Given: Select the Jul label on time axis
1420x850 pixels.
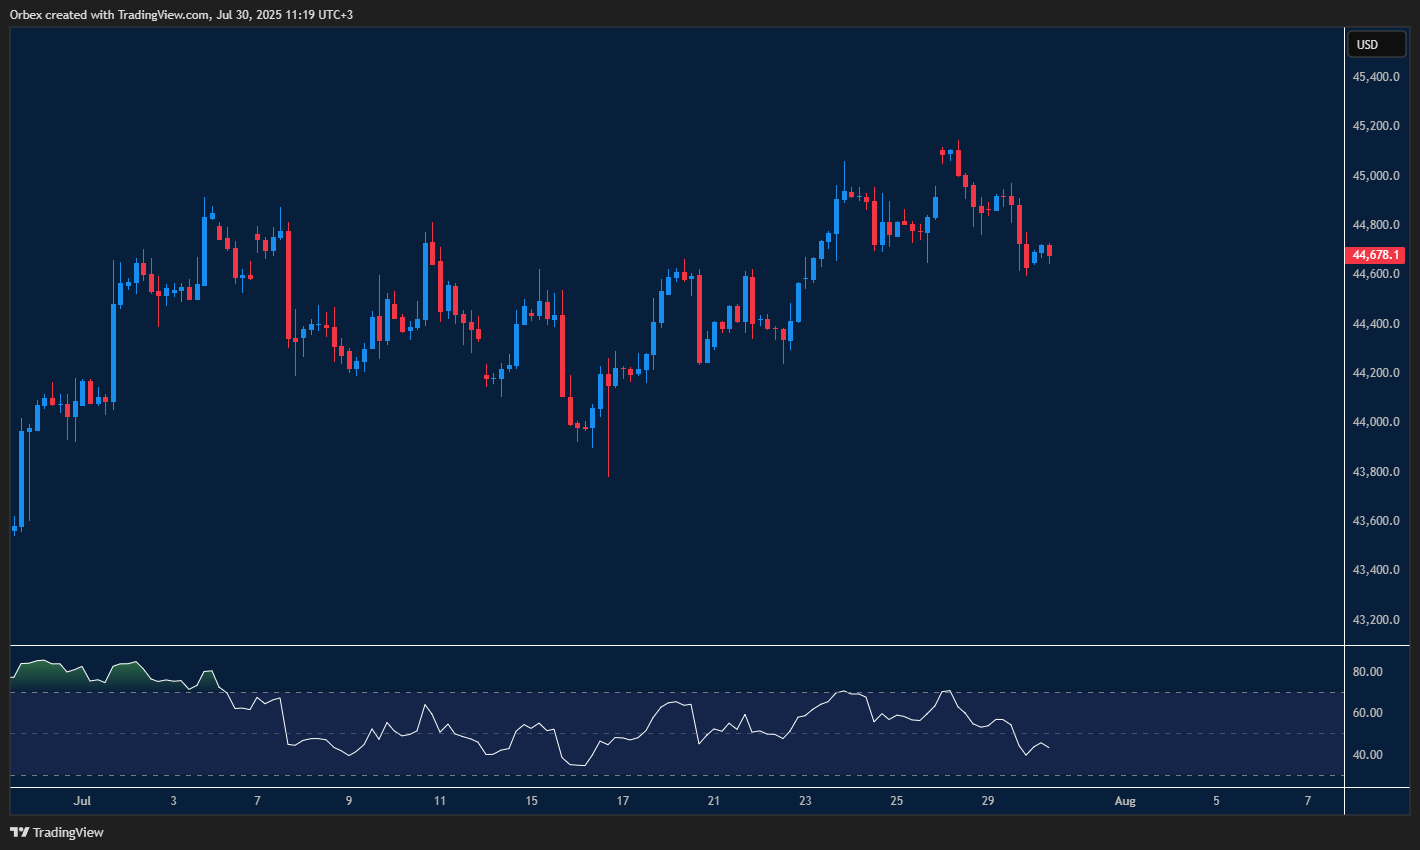Looking at the screenshot, I should point(82,801).
